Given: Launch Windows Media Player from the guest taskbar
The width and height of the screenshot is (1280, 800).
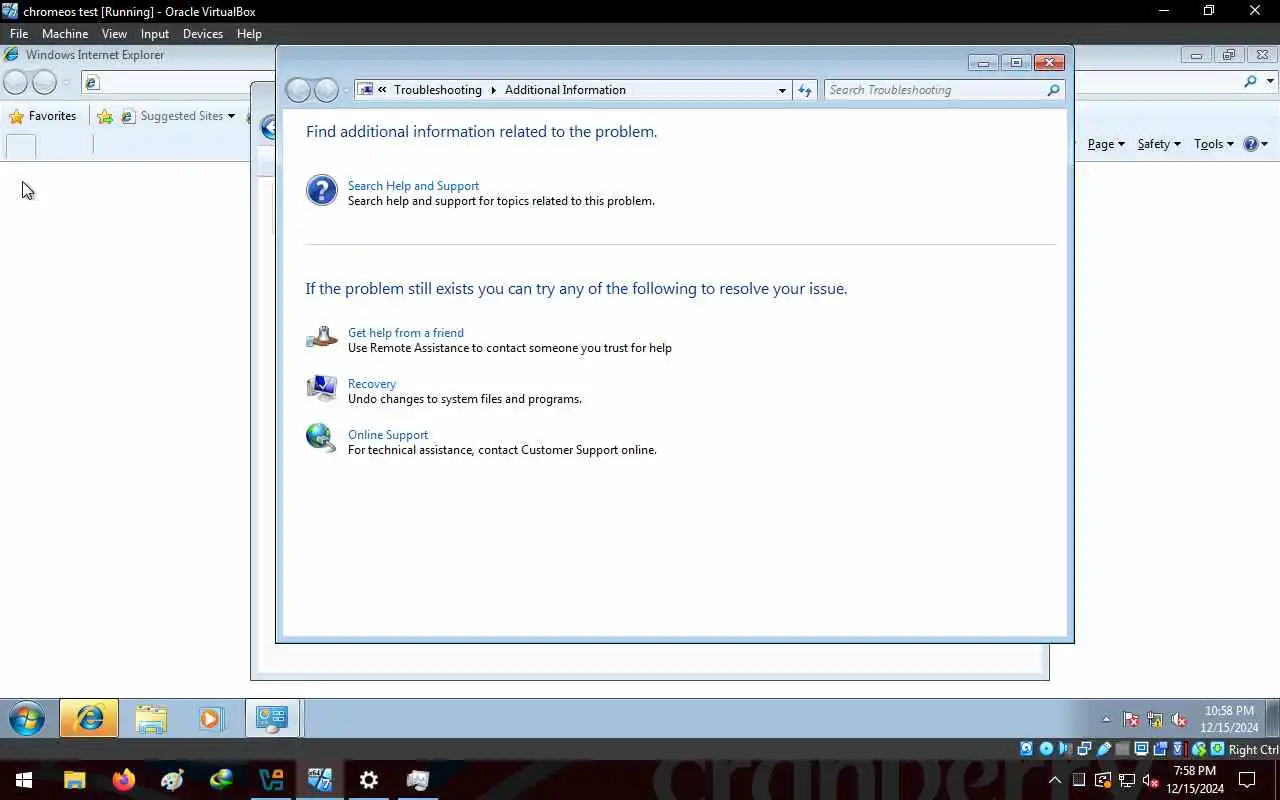Looking at the screenshot, I should point(210,718).
